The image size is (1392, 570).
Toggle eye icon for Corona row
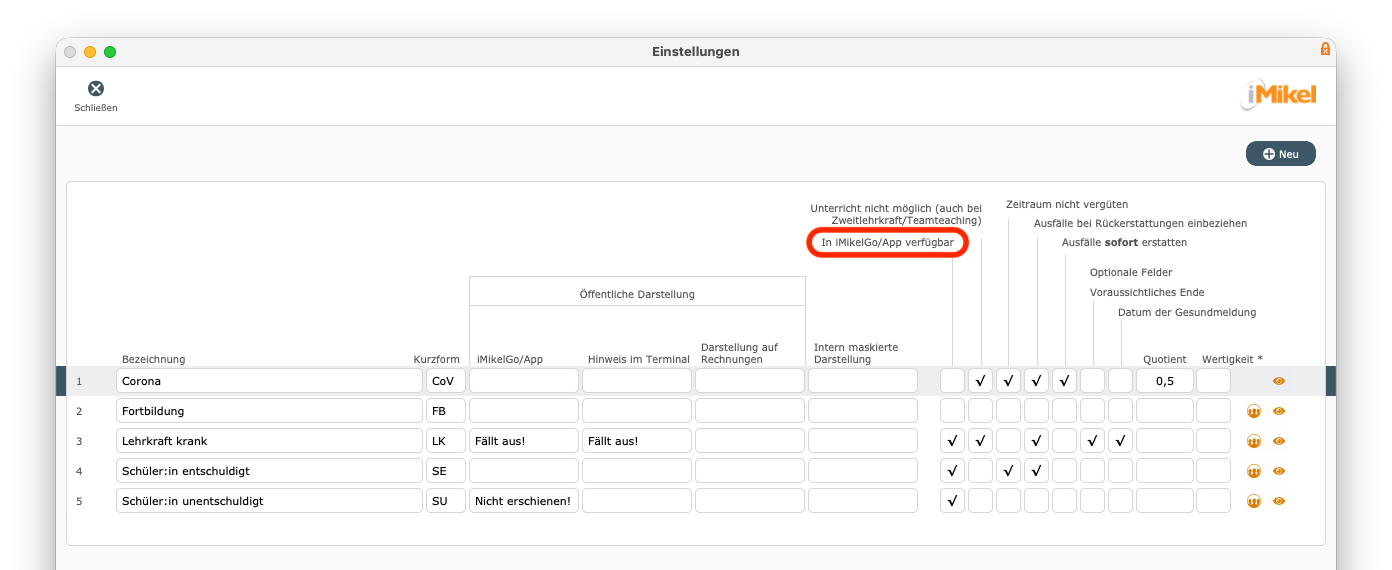coord(1279,381)
